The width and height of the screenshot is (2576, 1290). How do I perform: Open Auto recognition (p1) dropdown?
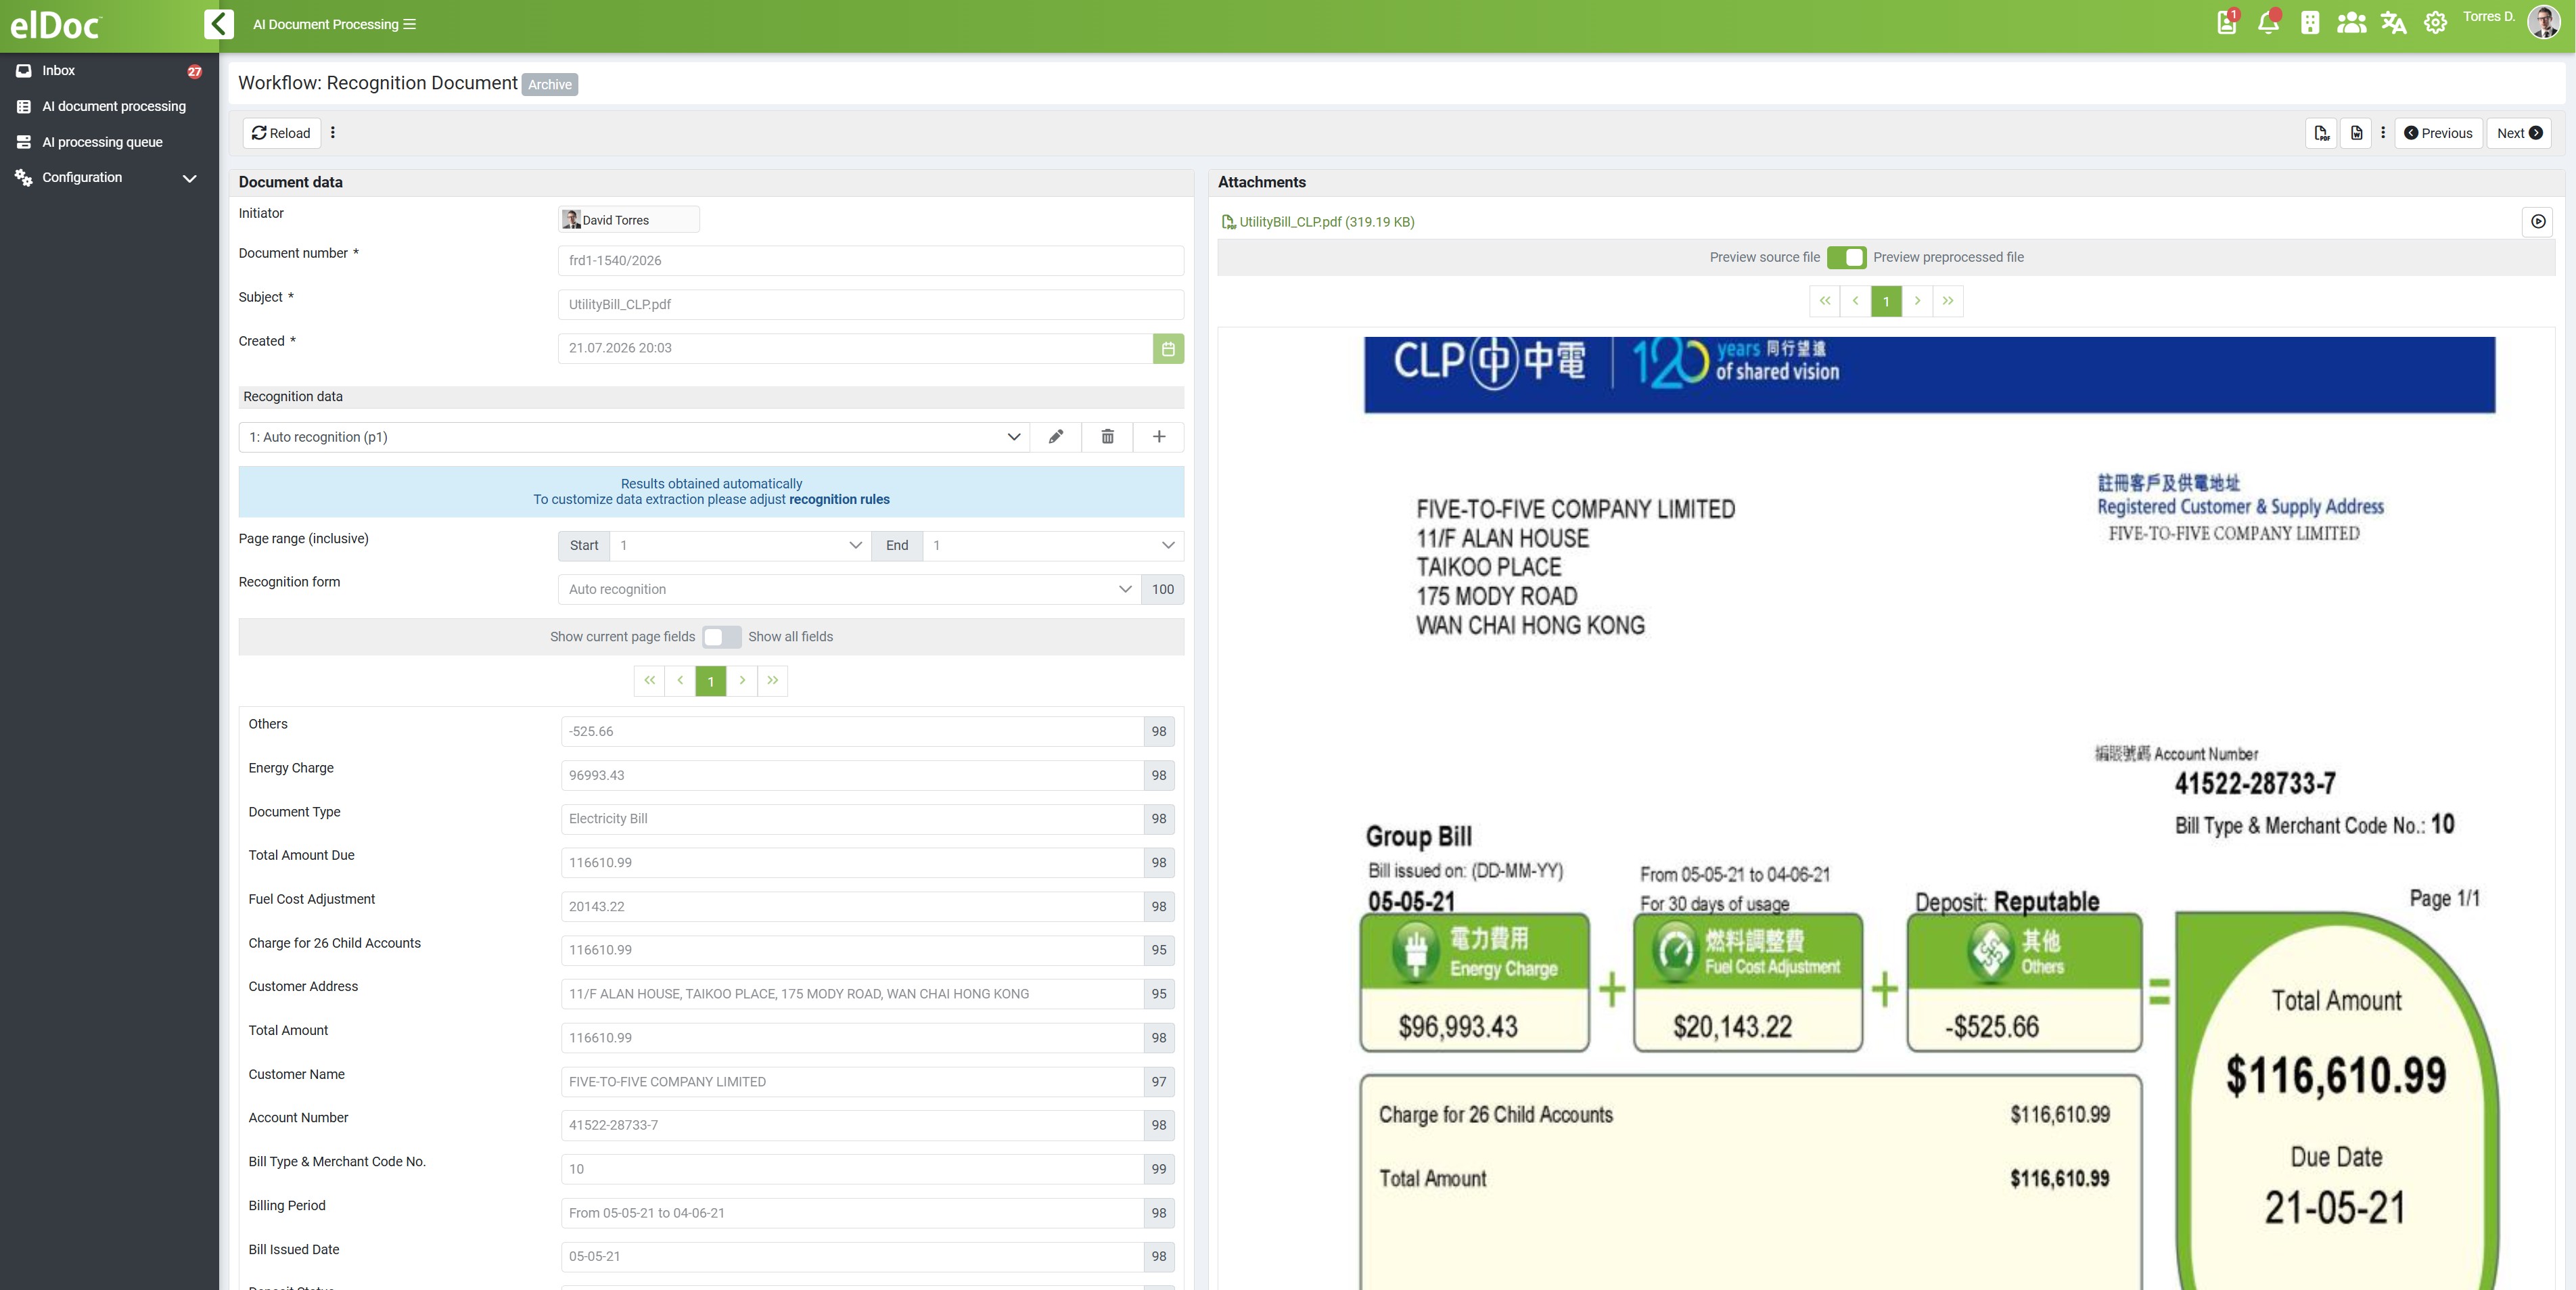coord(634,437)
